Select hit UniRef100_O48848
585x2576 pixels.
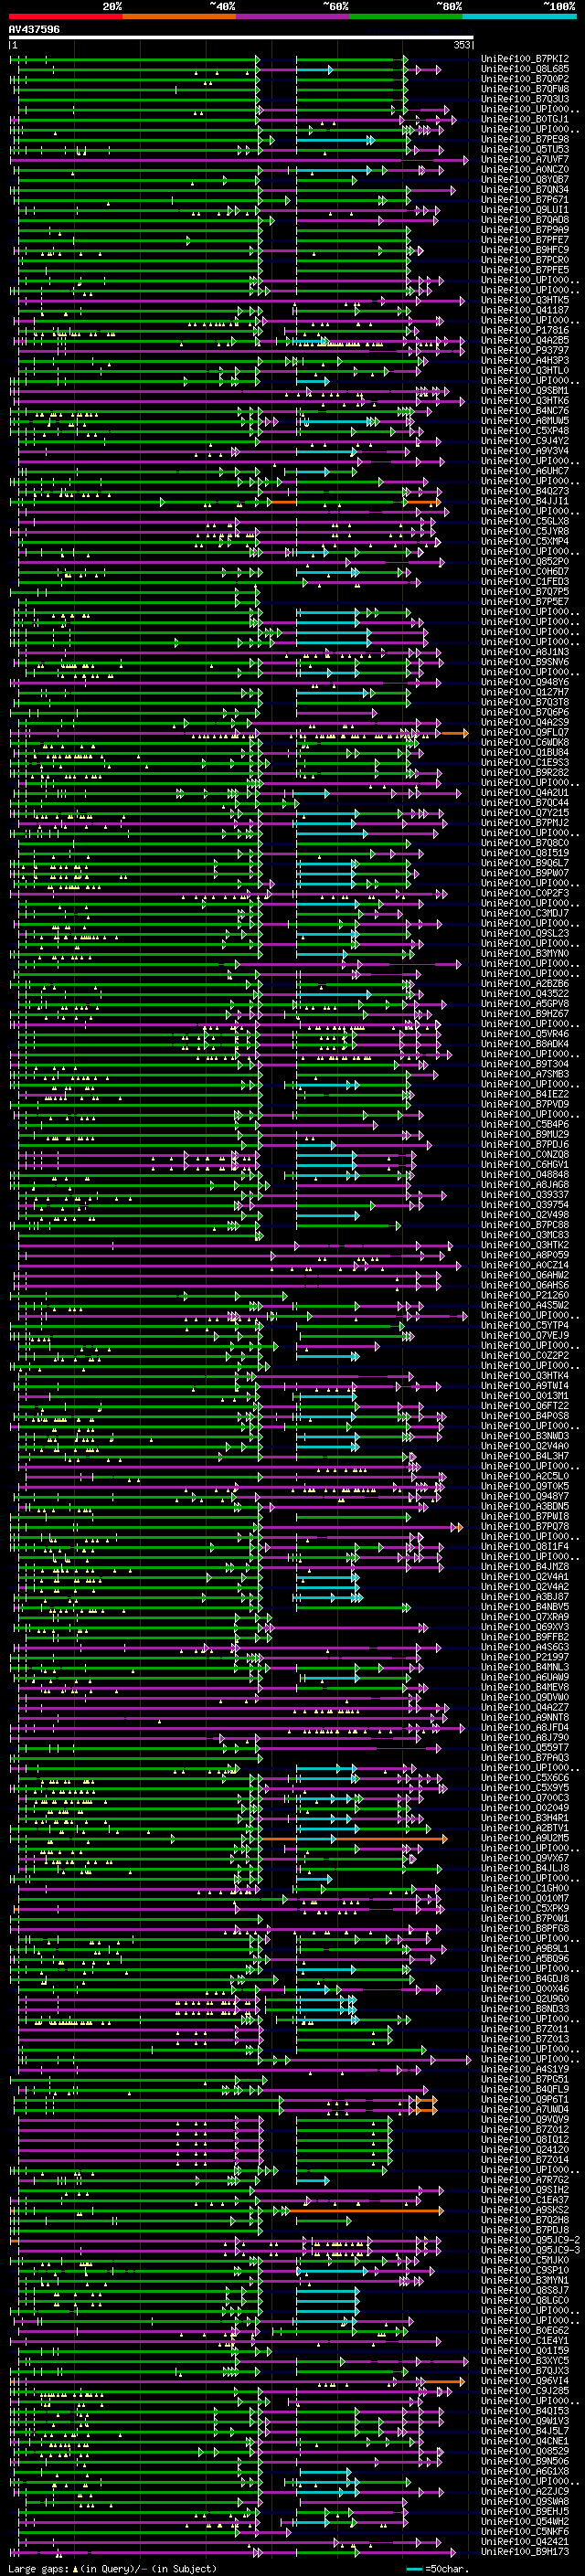click(x=525, y=1174)
